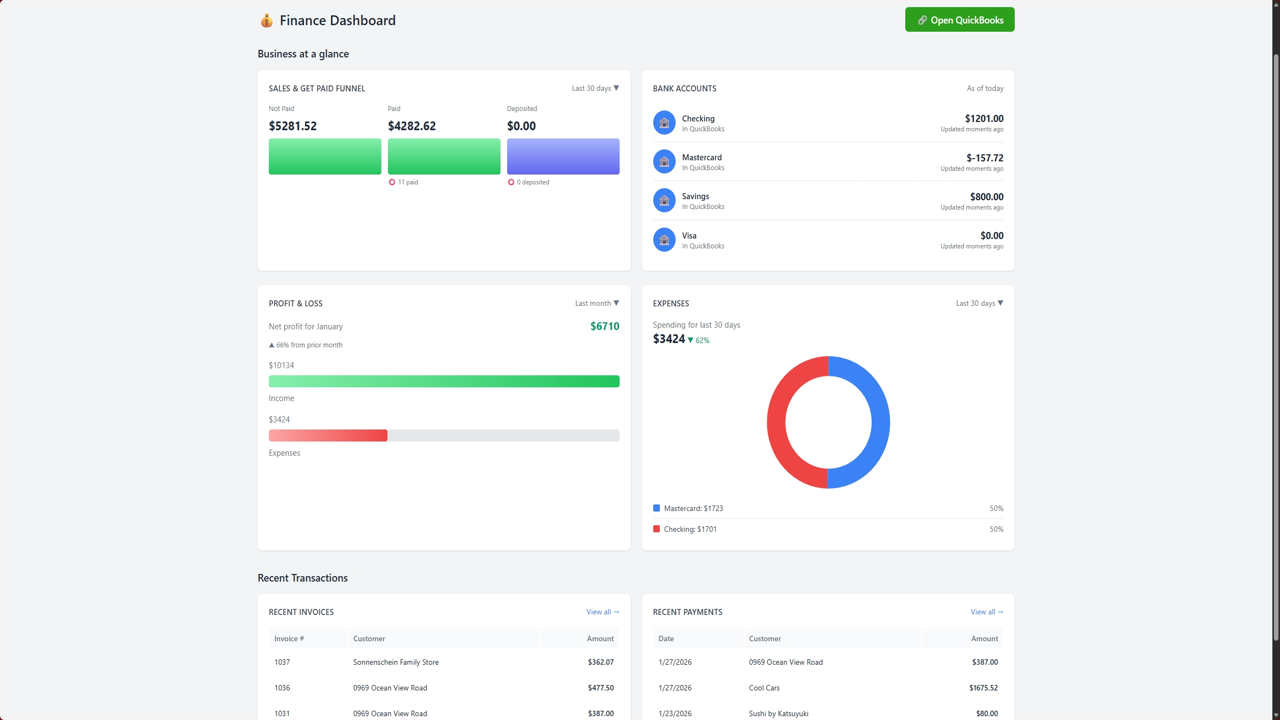Click the red segment of the expenses donut

777,422
